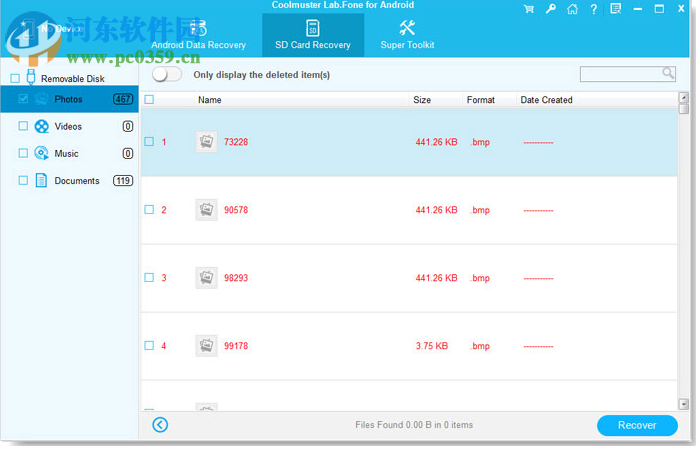The width and height of the screenshot is (697, 450).
Task: Click file name 98293
Action: [x=236, y=278]
